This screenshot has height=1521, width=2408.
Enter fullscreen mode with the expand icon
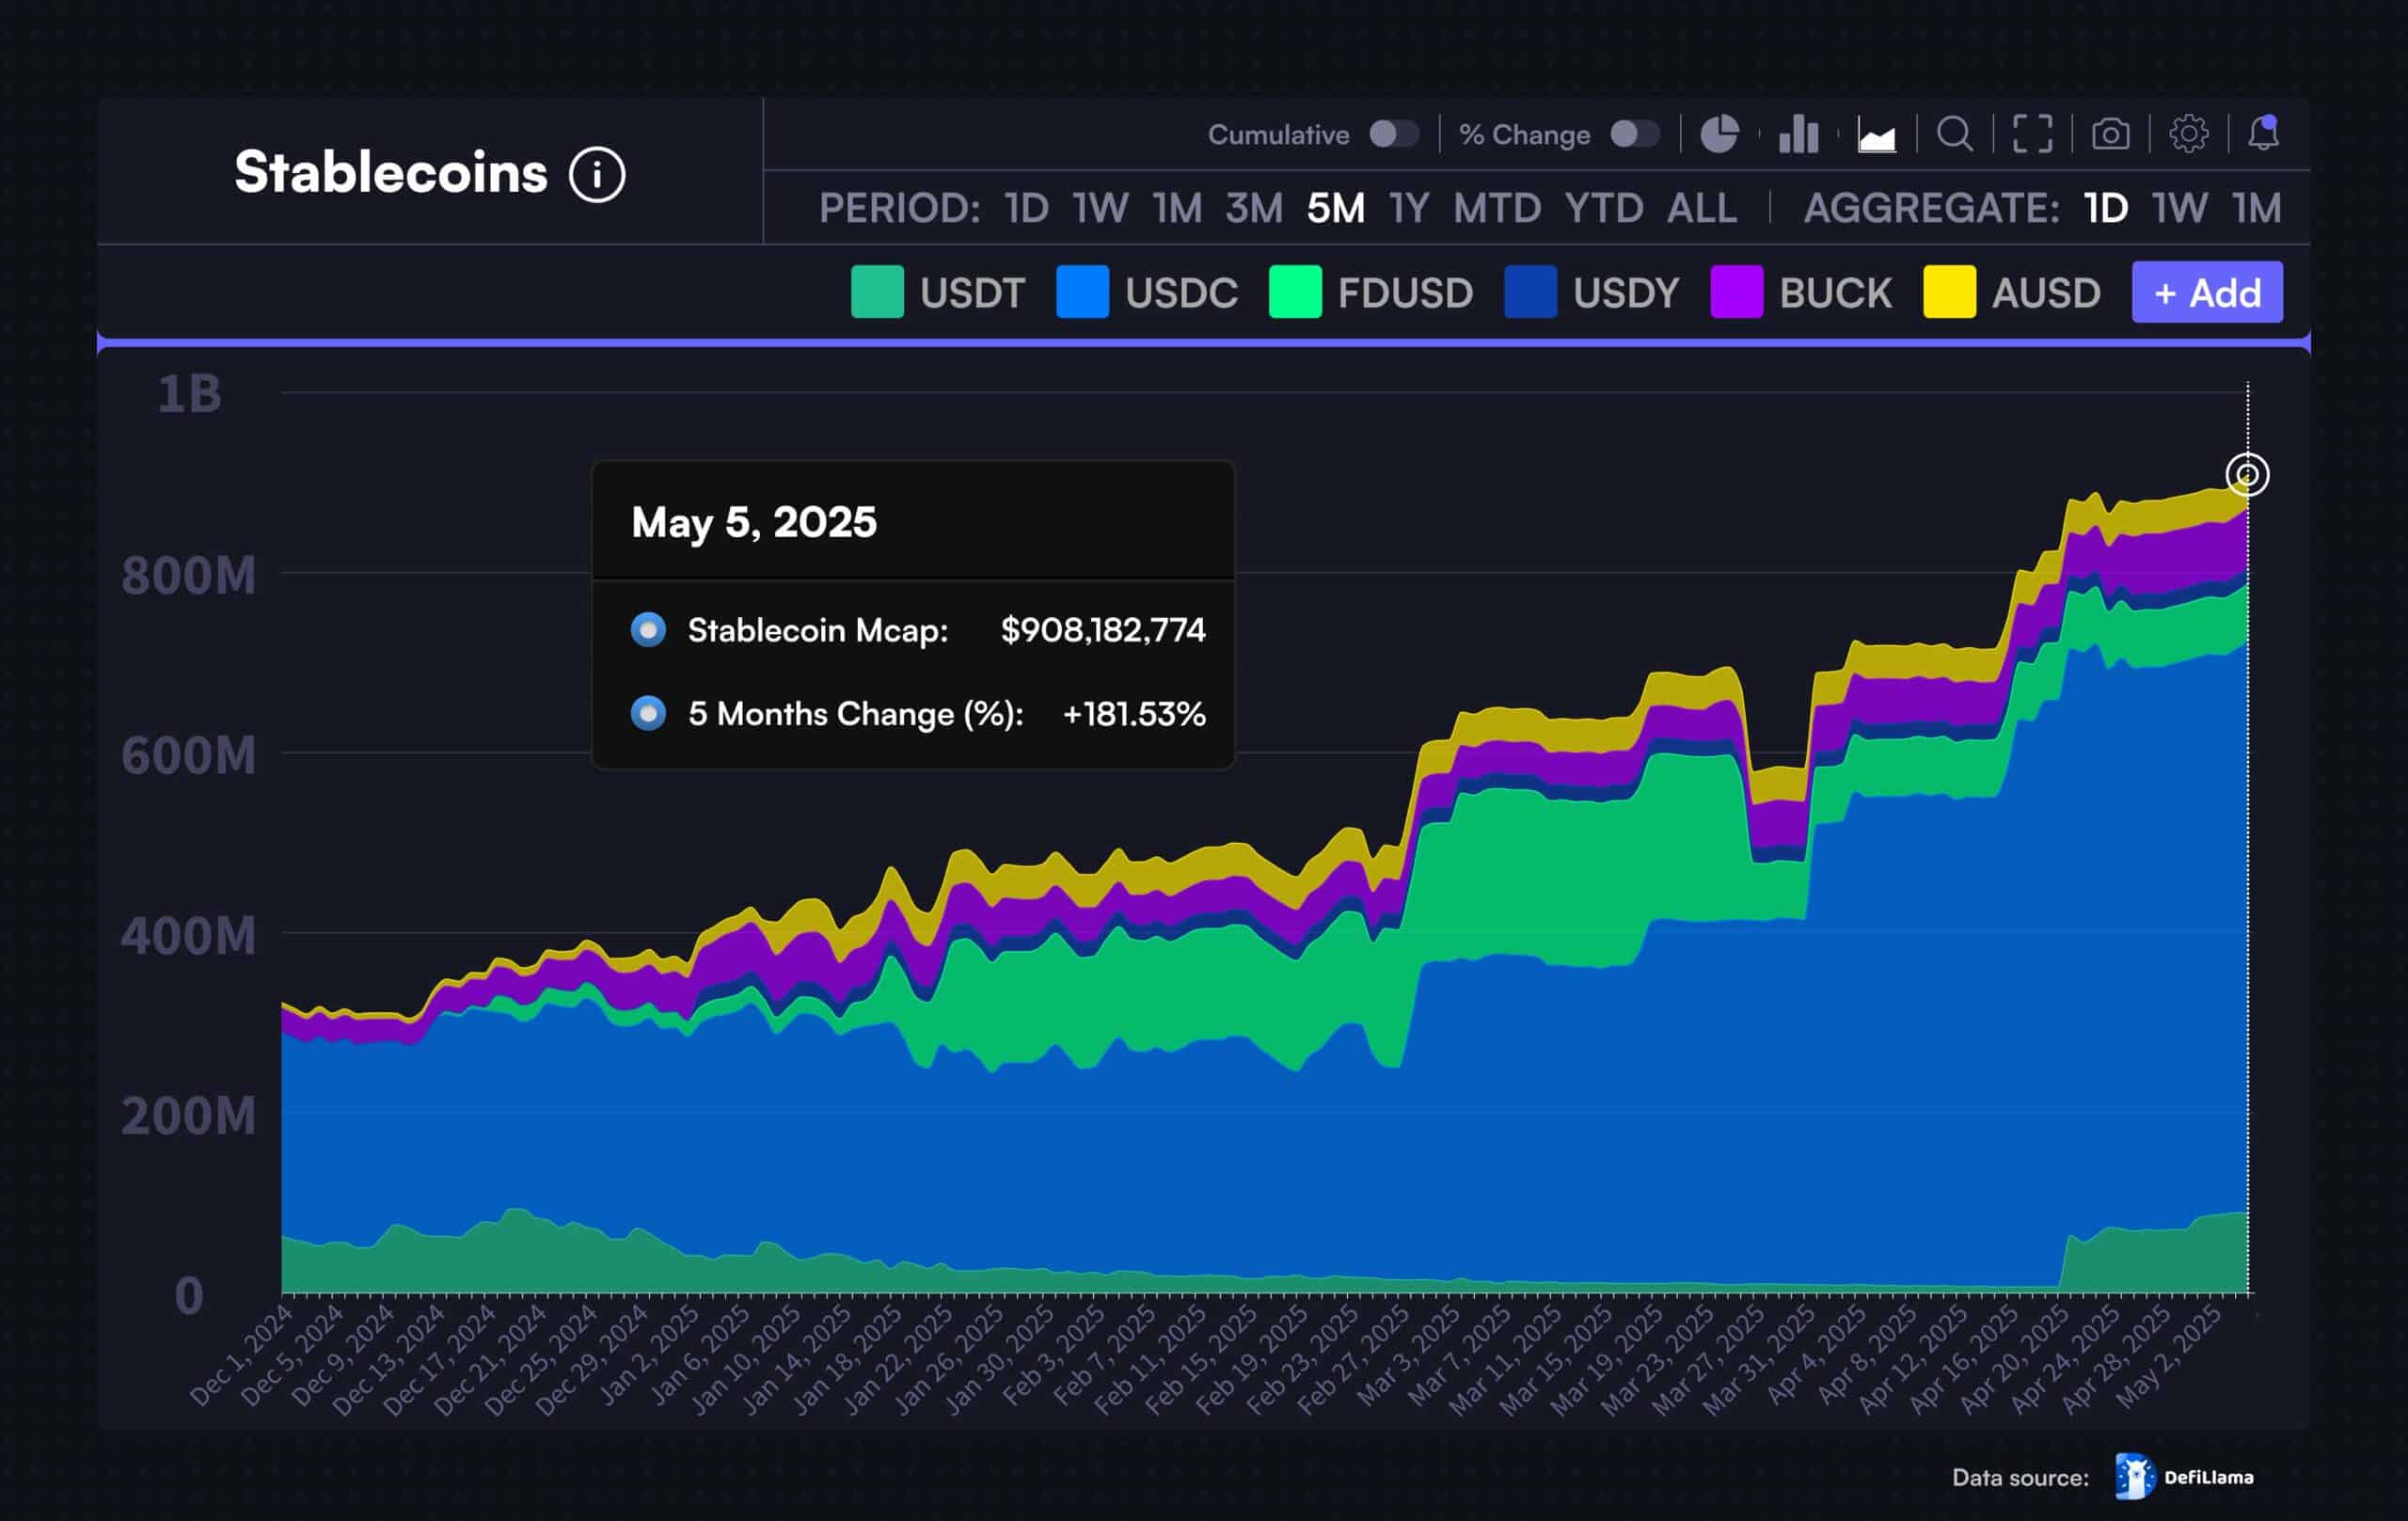pos(2032,132)
